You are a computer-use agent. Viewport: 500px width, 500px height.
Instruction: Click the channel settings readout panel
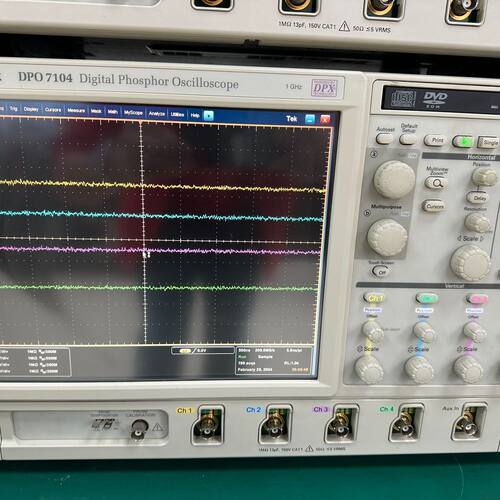34,361
